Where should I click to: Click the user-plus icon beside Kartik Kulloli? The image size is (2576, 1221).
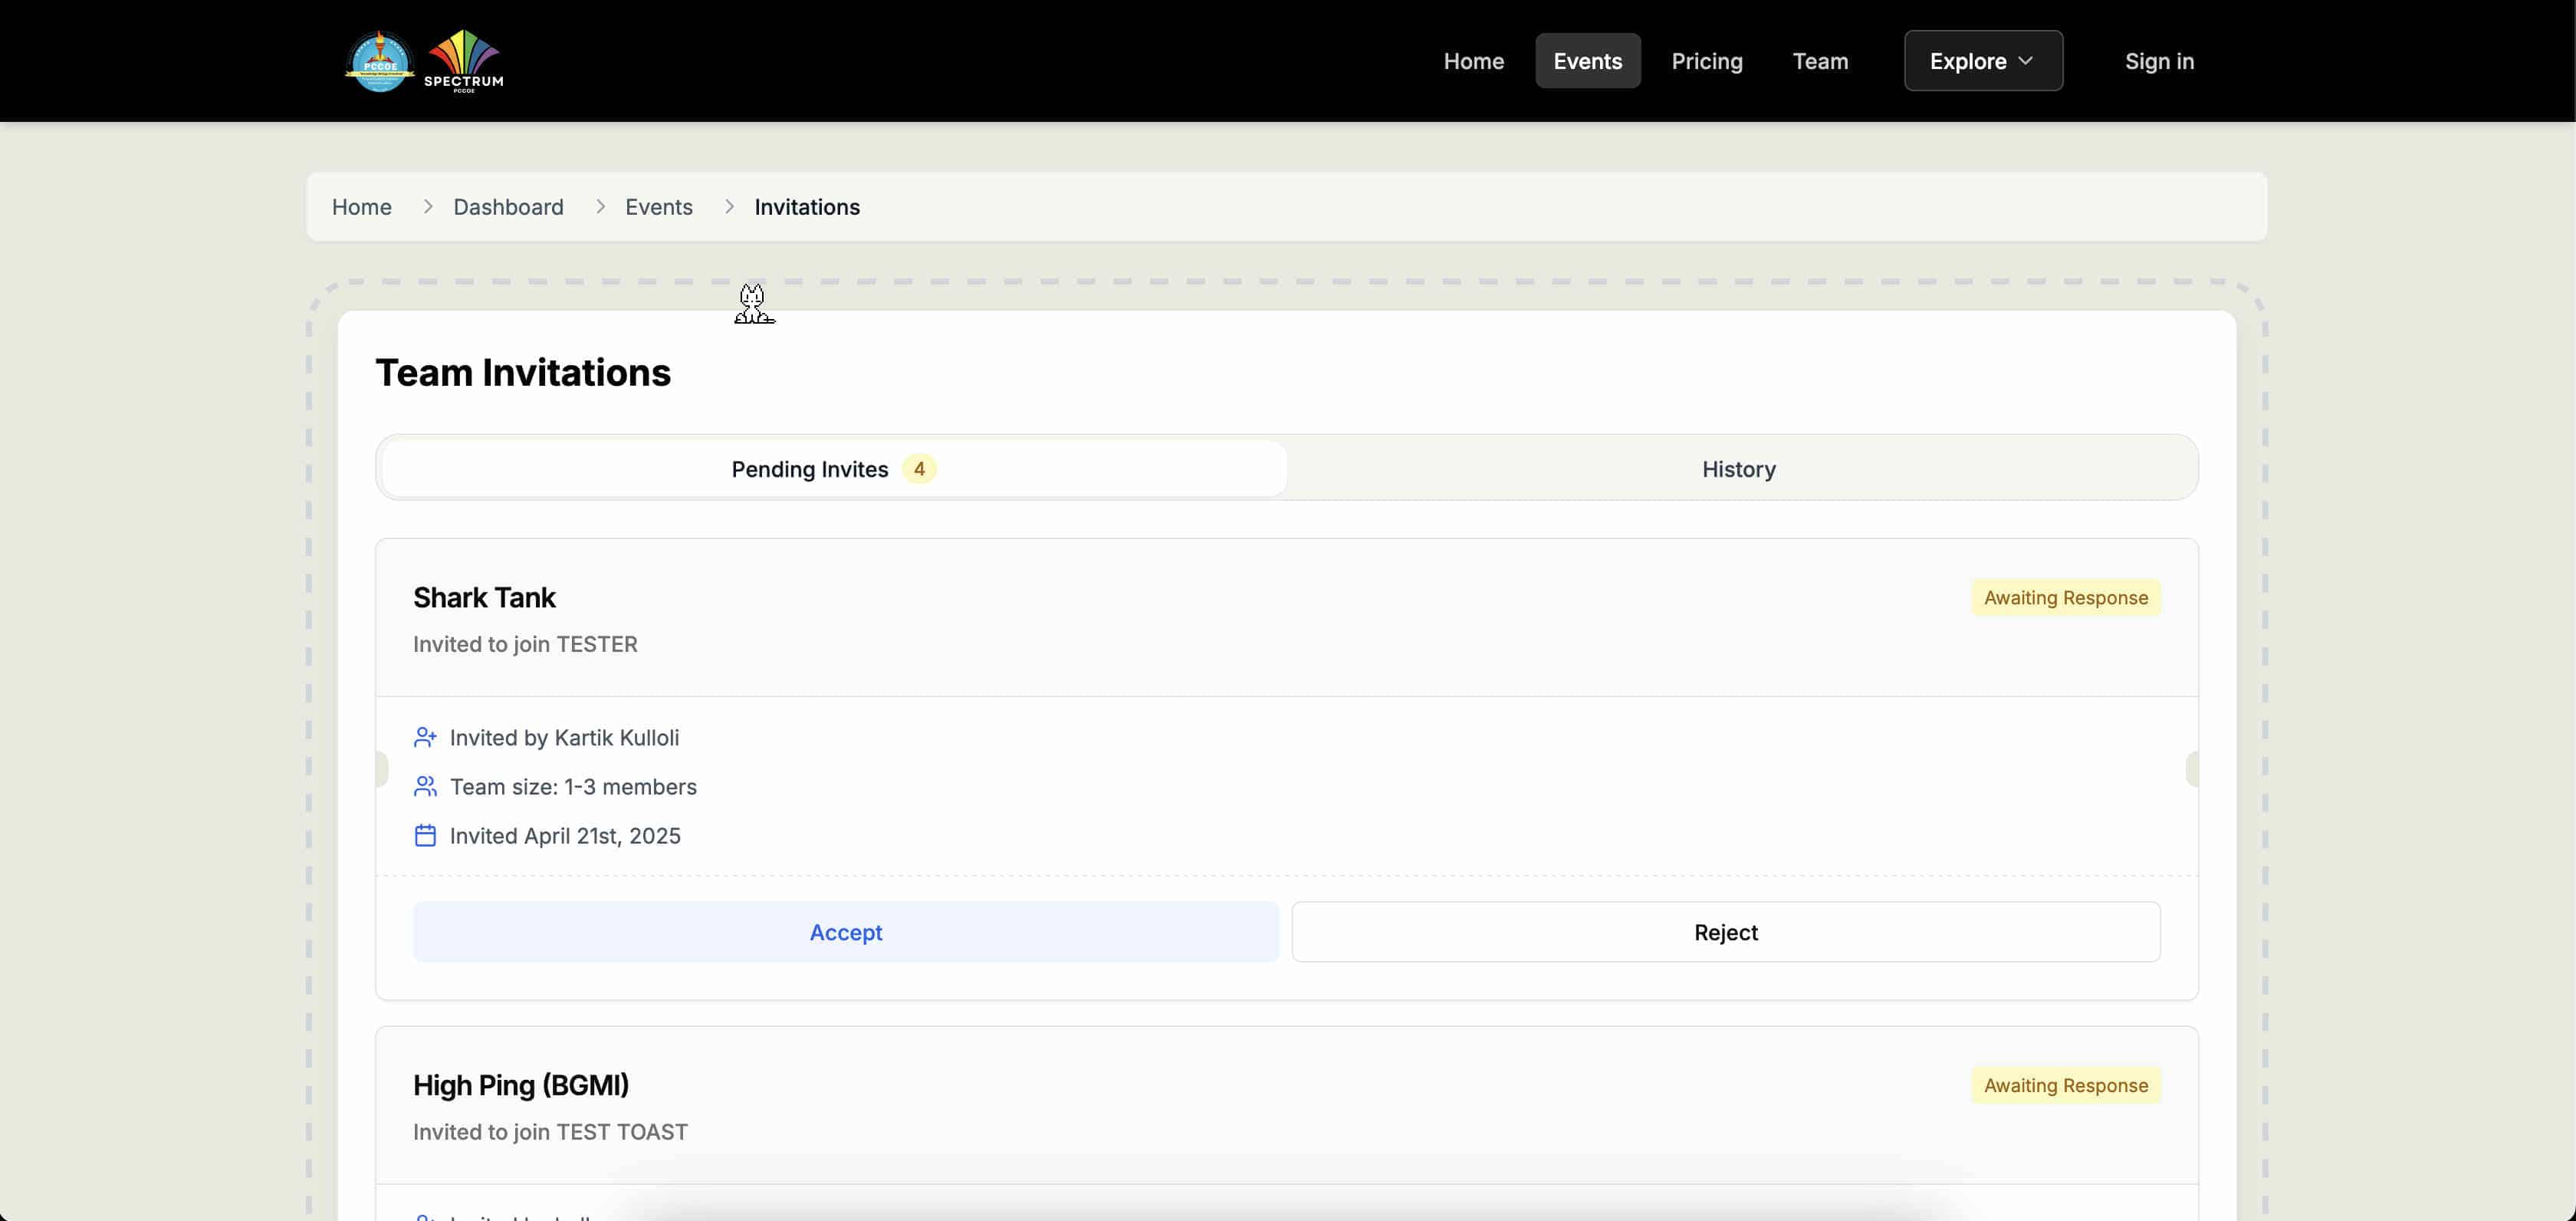click(425, 737)
